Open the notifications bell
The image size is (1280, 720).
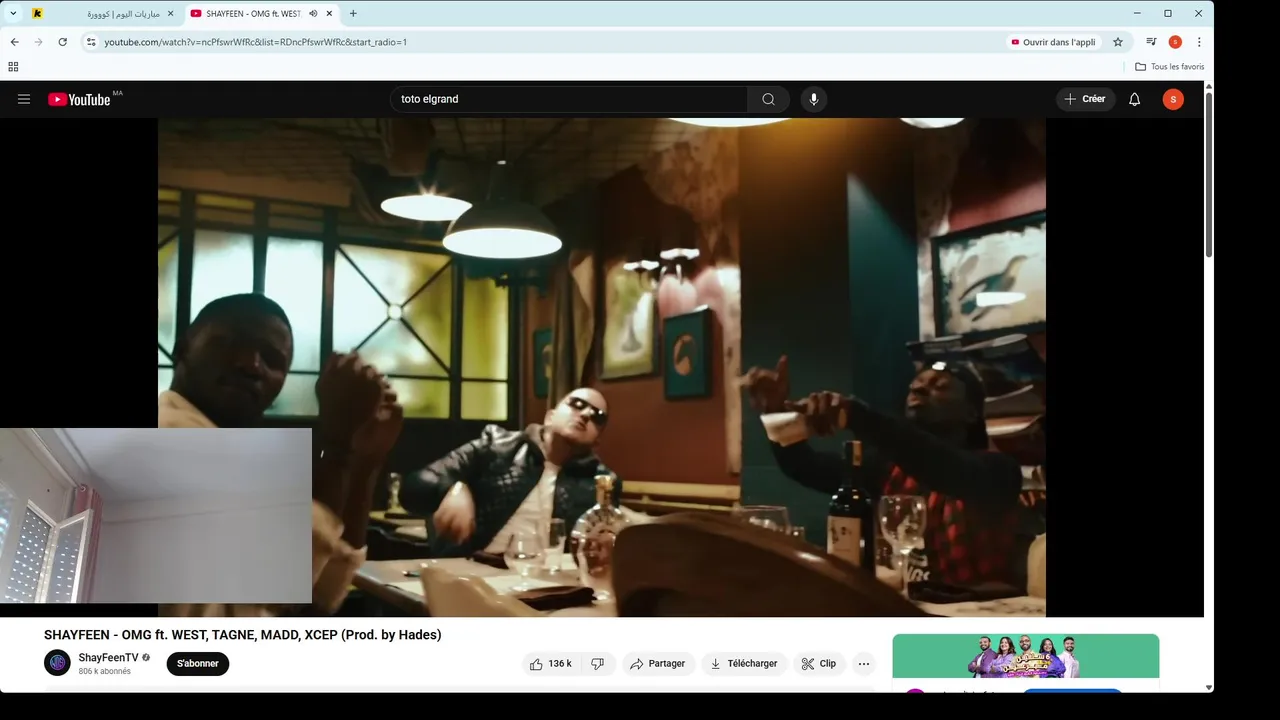[1134, 99]
